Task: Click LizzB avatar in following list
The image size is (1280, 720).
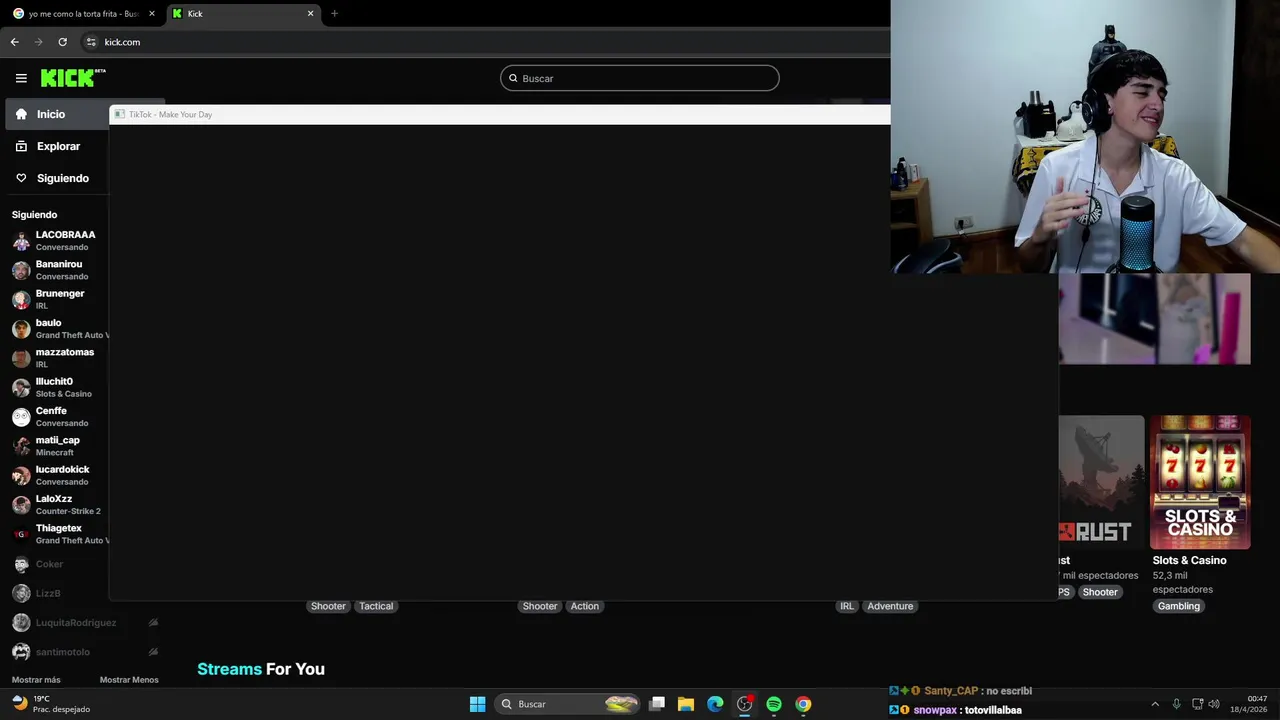Action: (21, 593)
